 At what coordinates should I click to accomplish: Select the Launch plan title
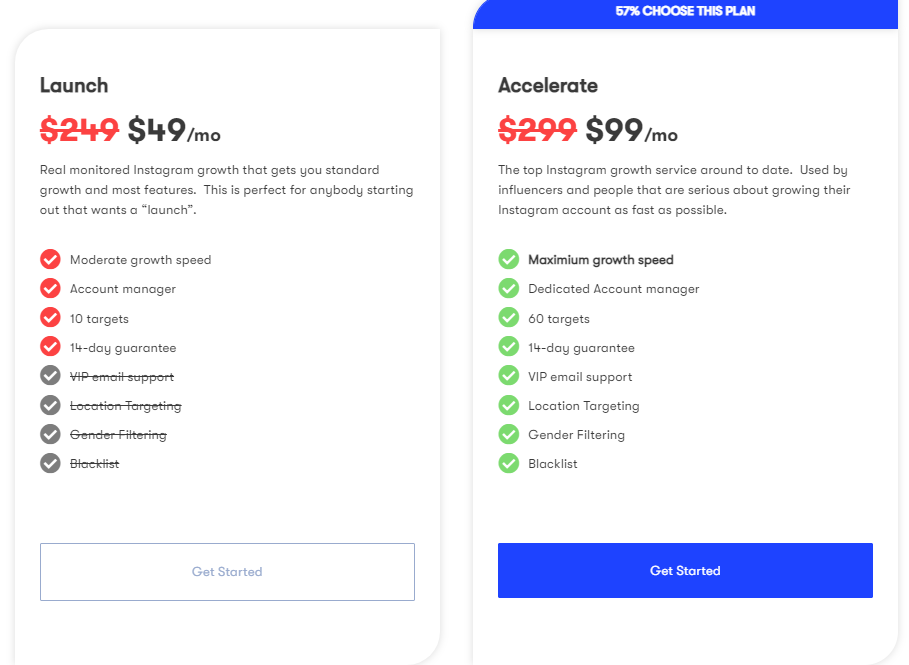74,86
